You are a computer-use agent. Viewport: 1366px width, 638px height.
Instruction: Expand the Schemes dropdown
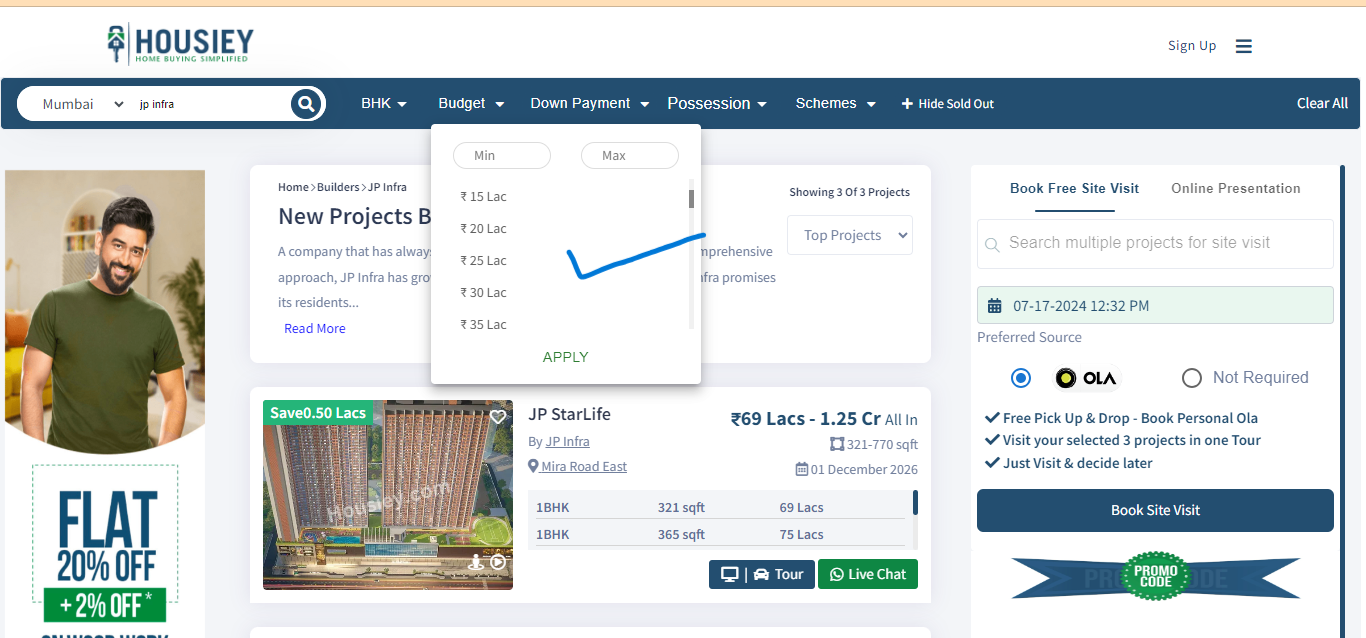[x=836, y=104]
